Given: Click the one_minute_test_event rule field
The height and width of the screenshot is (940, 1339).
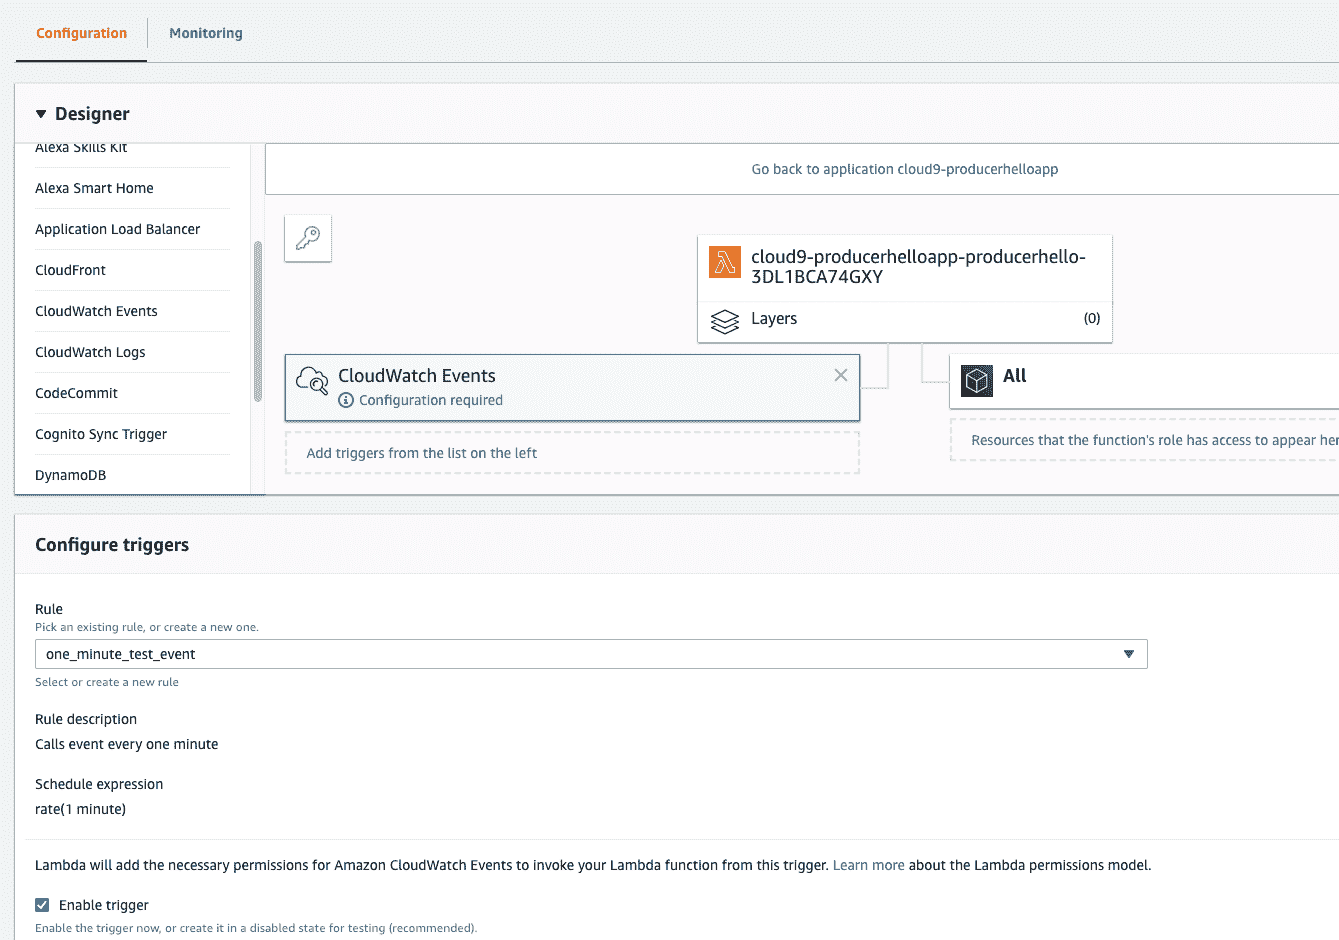Looking at the screenshot, I should click(x=591, y=654).
